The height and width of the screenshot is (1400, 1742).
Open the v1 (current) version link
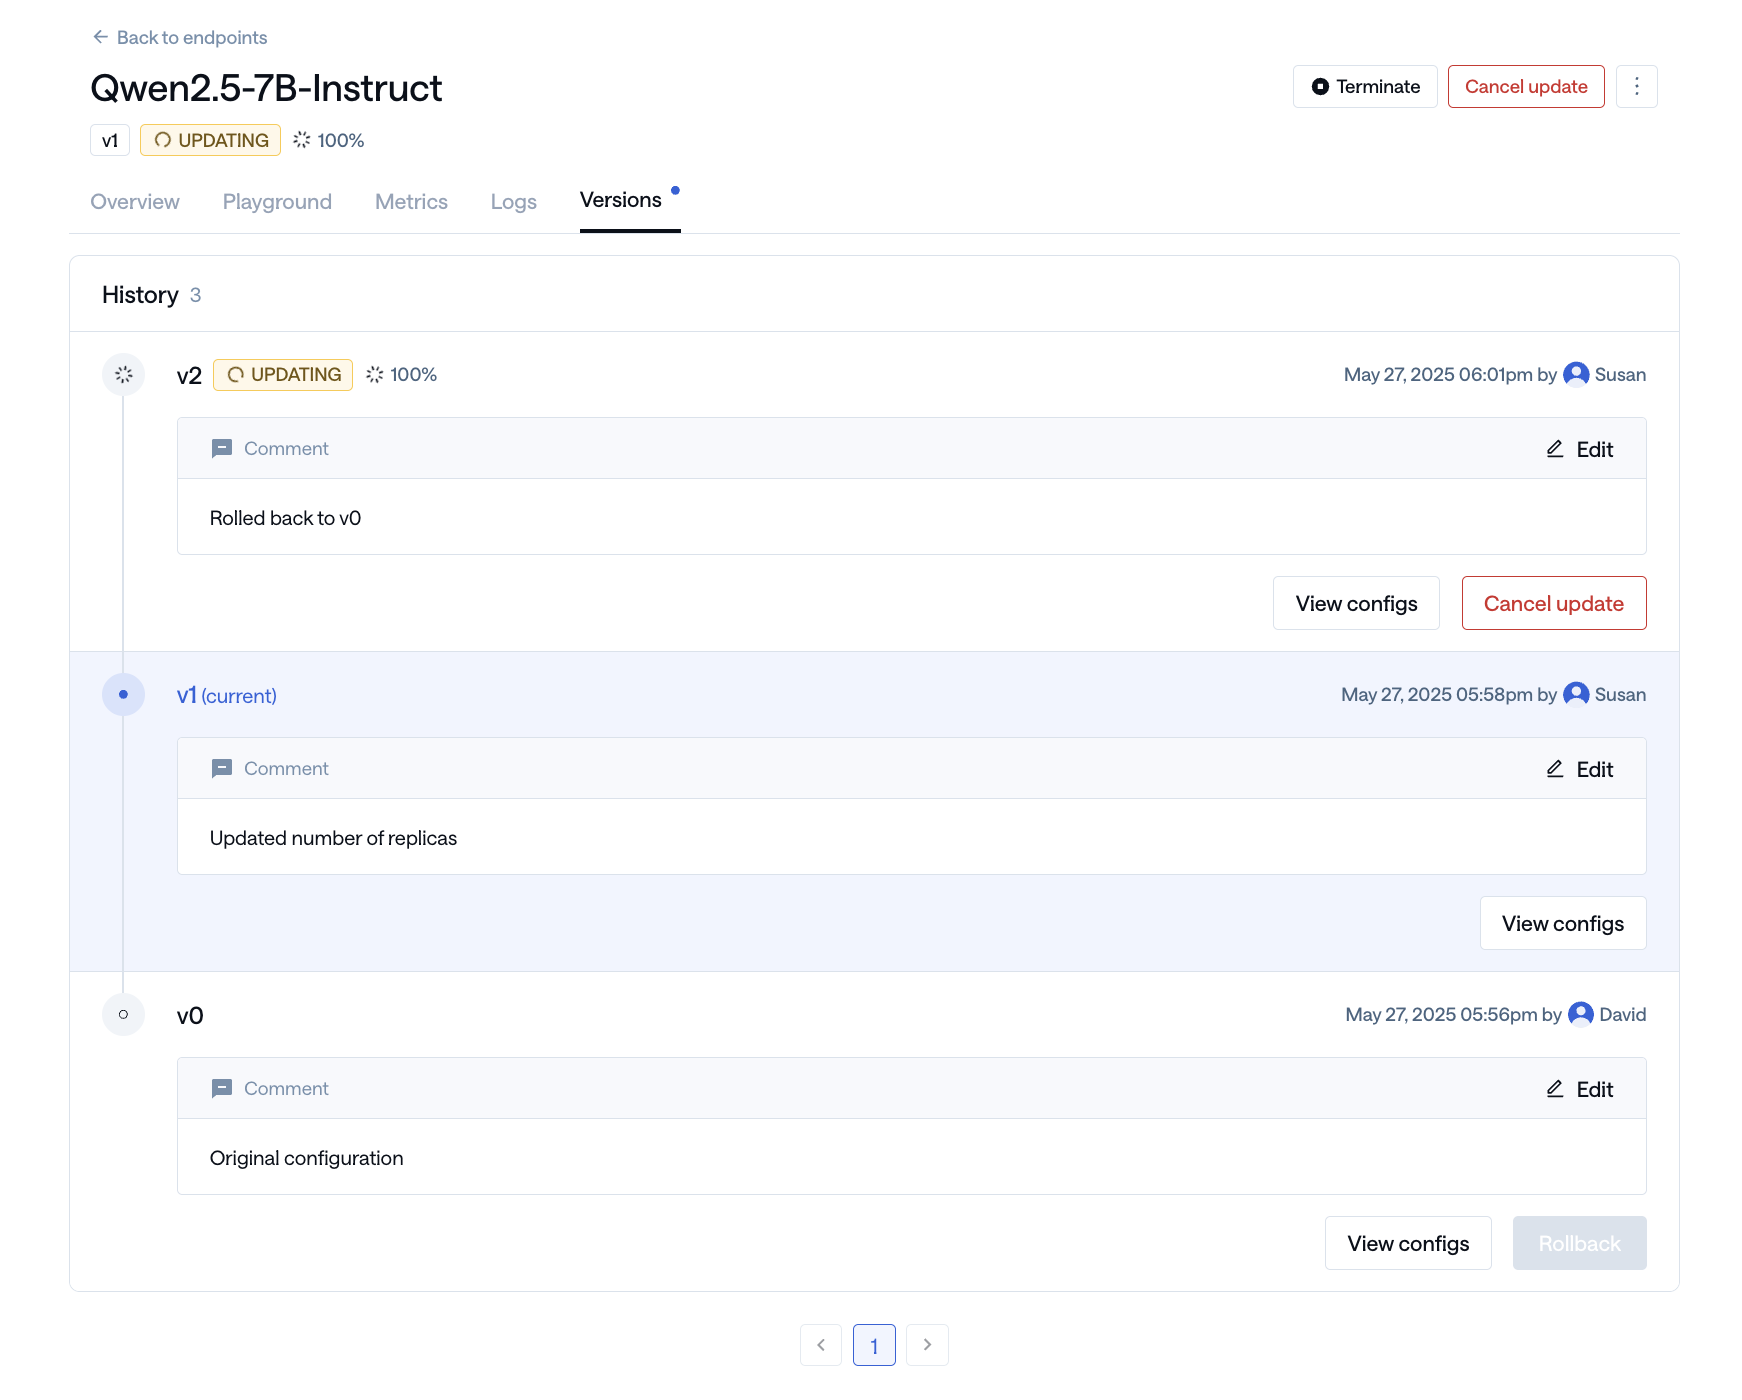pos(226,695)
